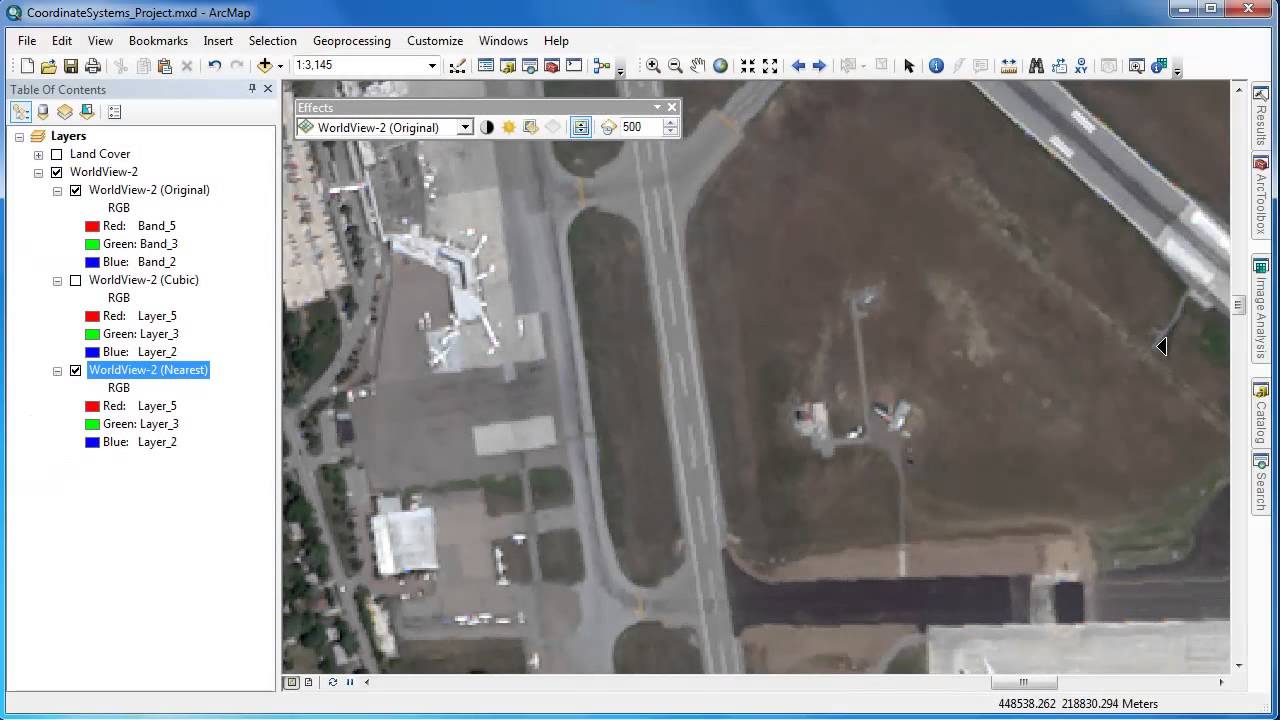Image resolution: width=1280 pixels, height=720 pixels.
Task: Click the List By Visibility icon
Action: (x=65, y=112)
